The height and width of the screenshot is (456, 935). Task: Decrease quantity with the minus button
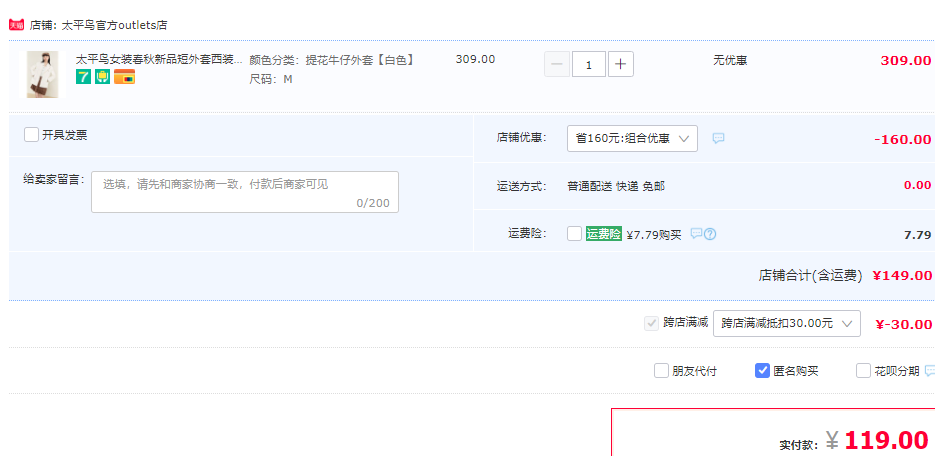[557, 64]
